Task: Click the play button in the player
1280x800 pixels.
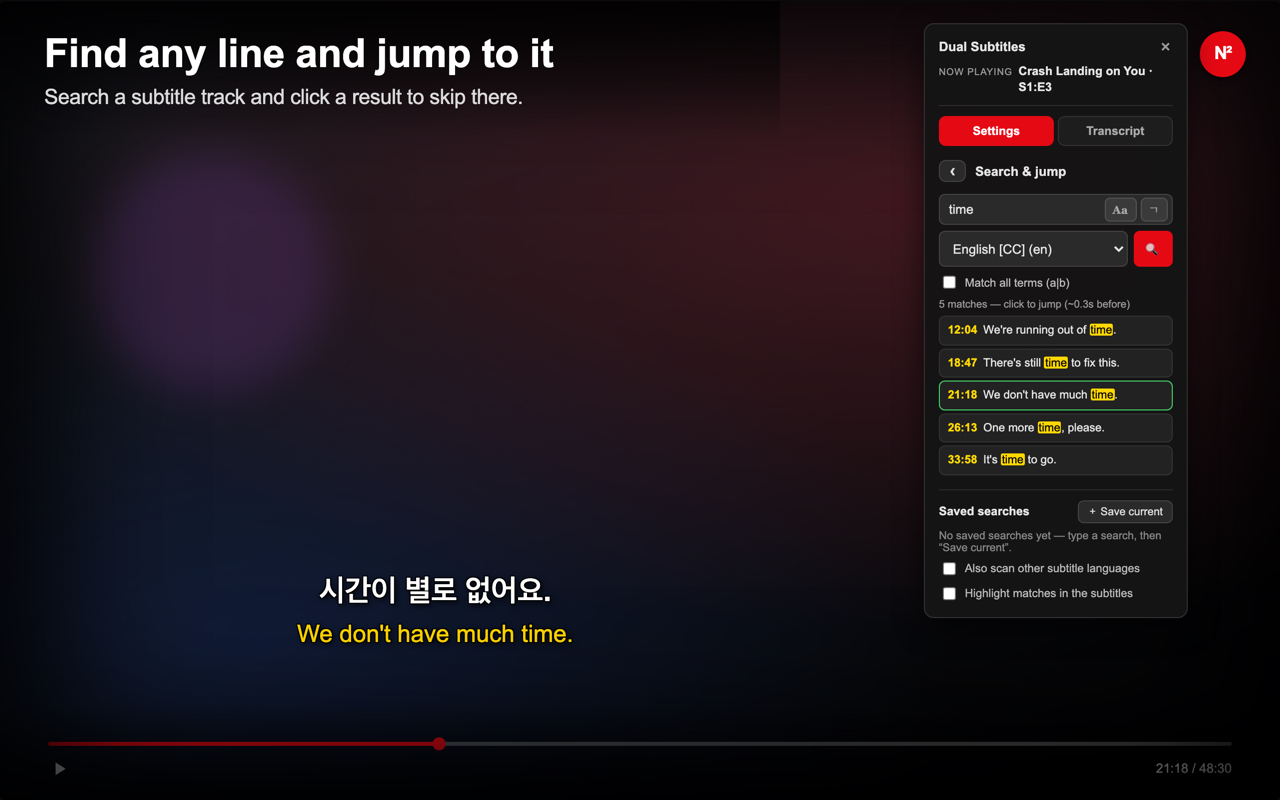Action: click(x=60, y=769)
